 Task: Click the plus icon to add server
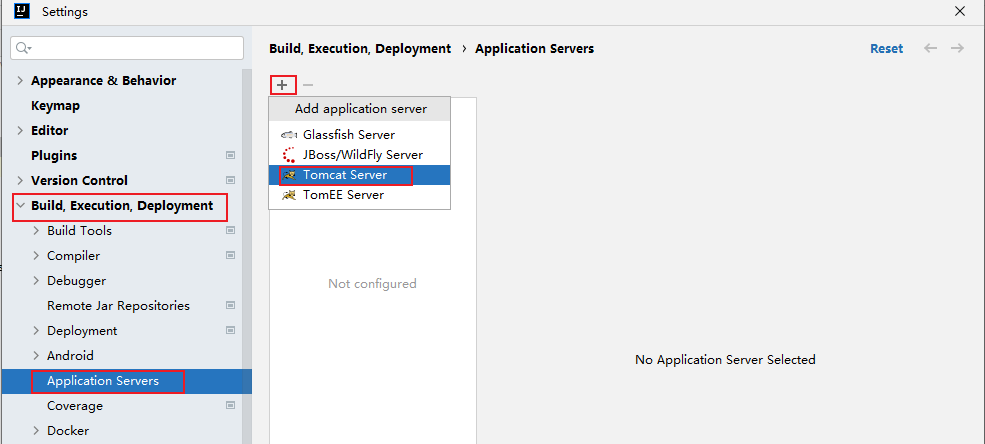[282, 85]
